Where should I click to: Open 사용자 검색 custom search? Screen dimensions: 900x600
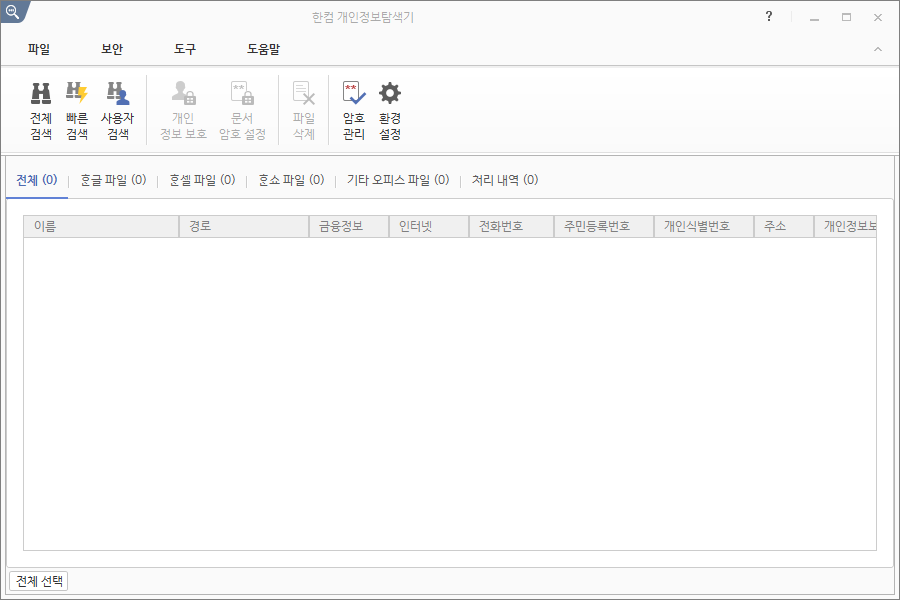(x=118, y=111)
